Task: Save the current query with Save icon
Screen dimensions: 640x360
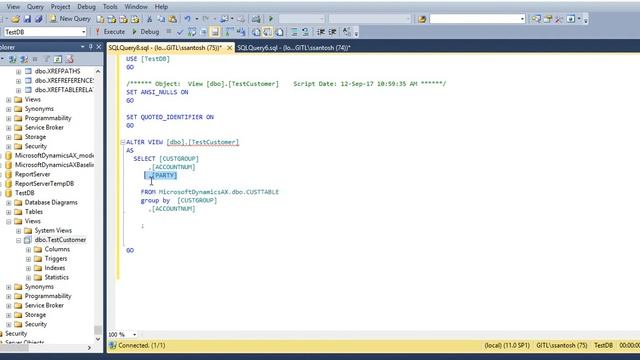Action: click(27, 19)
